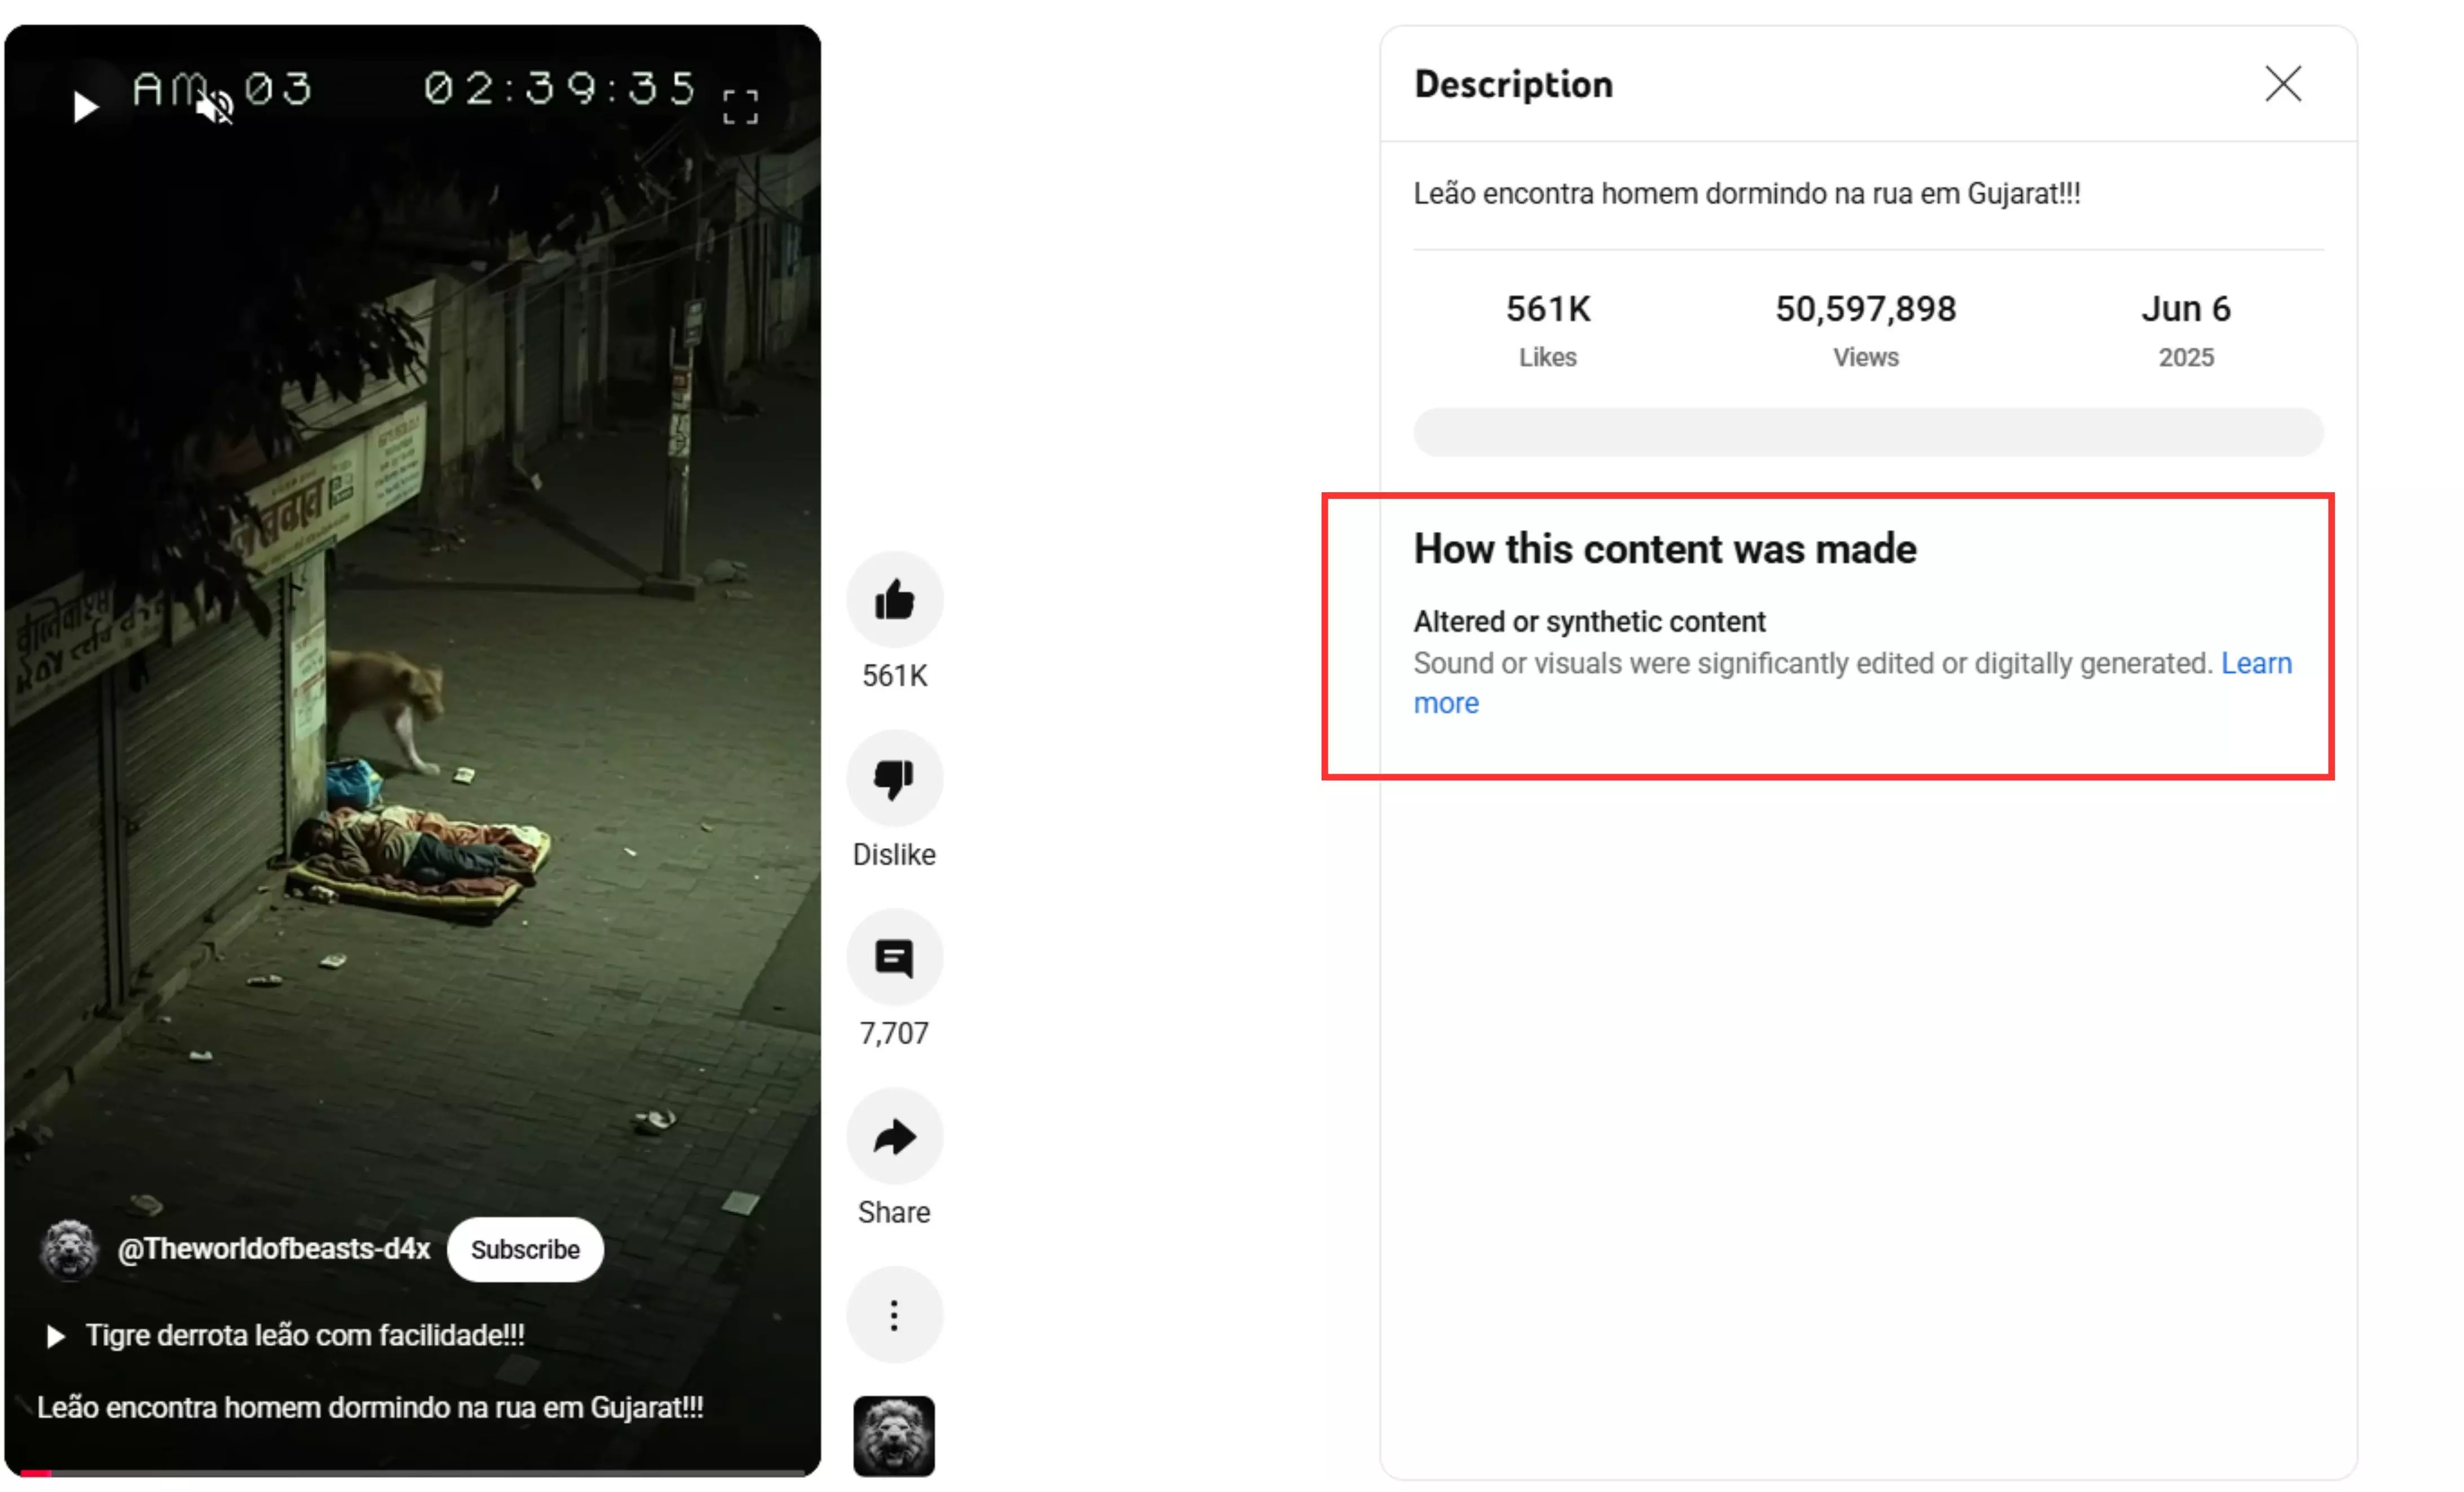The height and width of the screenshot is (1492, 2464).
Task: Click the Dislike thumbs down icon
Action: (x=894, y=779)
